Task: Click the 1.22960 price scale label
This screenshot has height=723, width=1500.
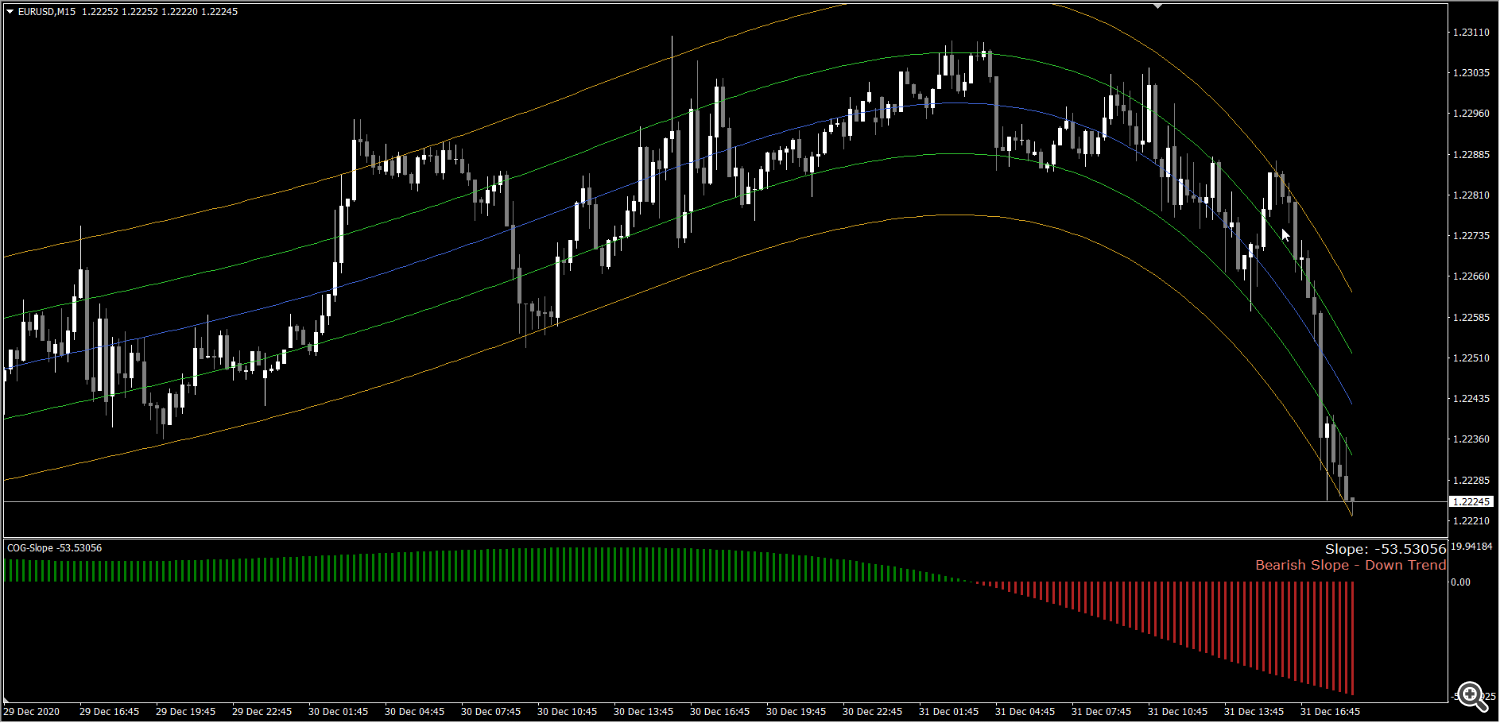Action: (x=1469, y=114)
